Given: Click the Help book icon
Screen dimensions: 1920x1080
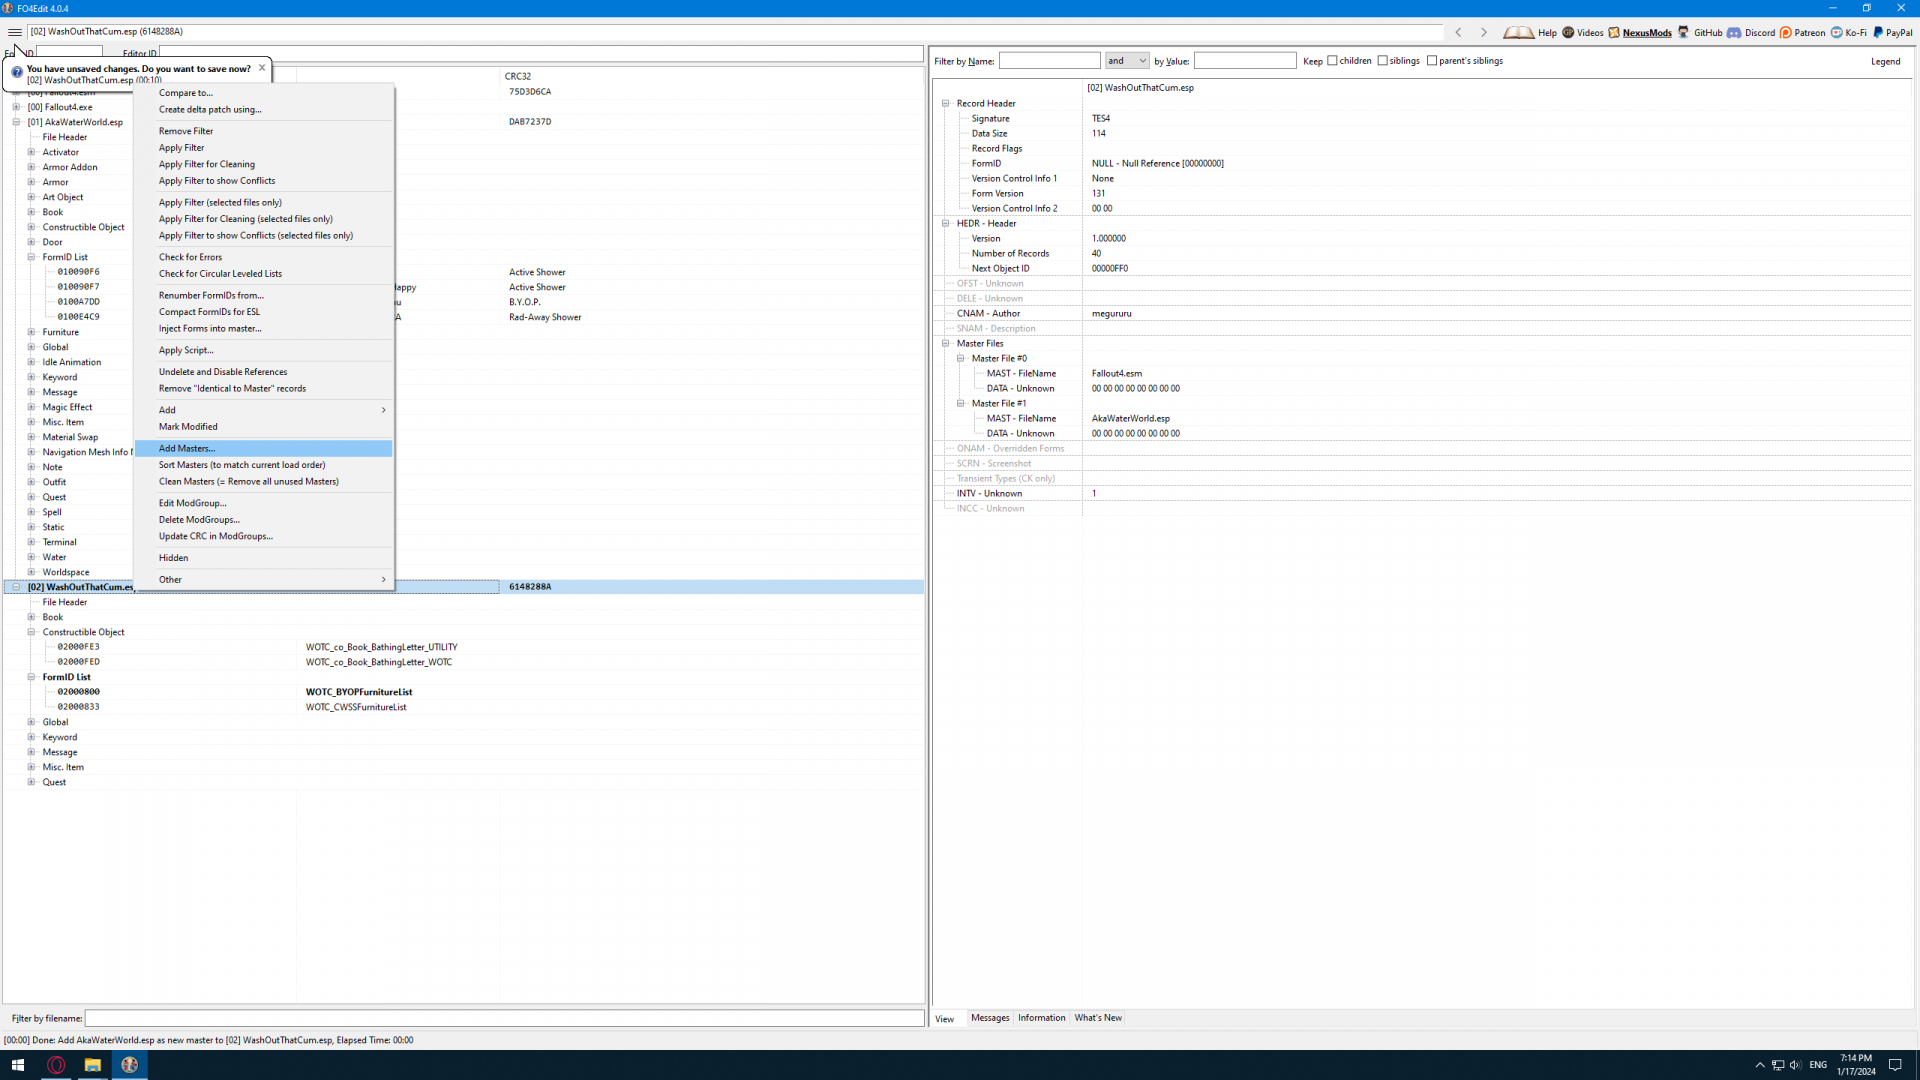Looking at the screenshot, I should pos(1518,32).
